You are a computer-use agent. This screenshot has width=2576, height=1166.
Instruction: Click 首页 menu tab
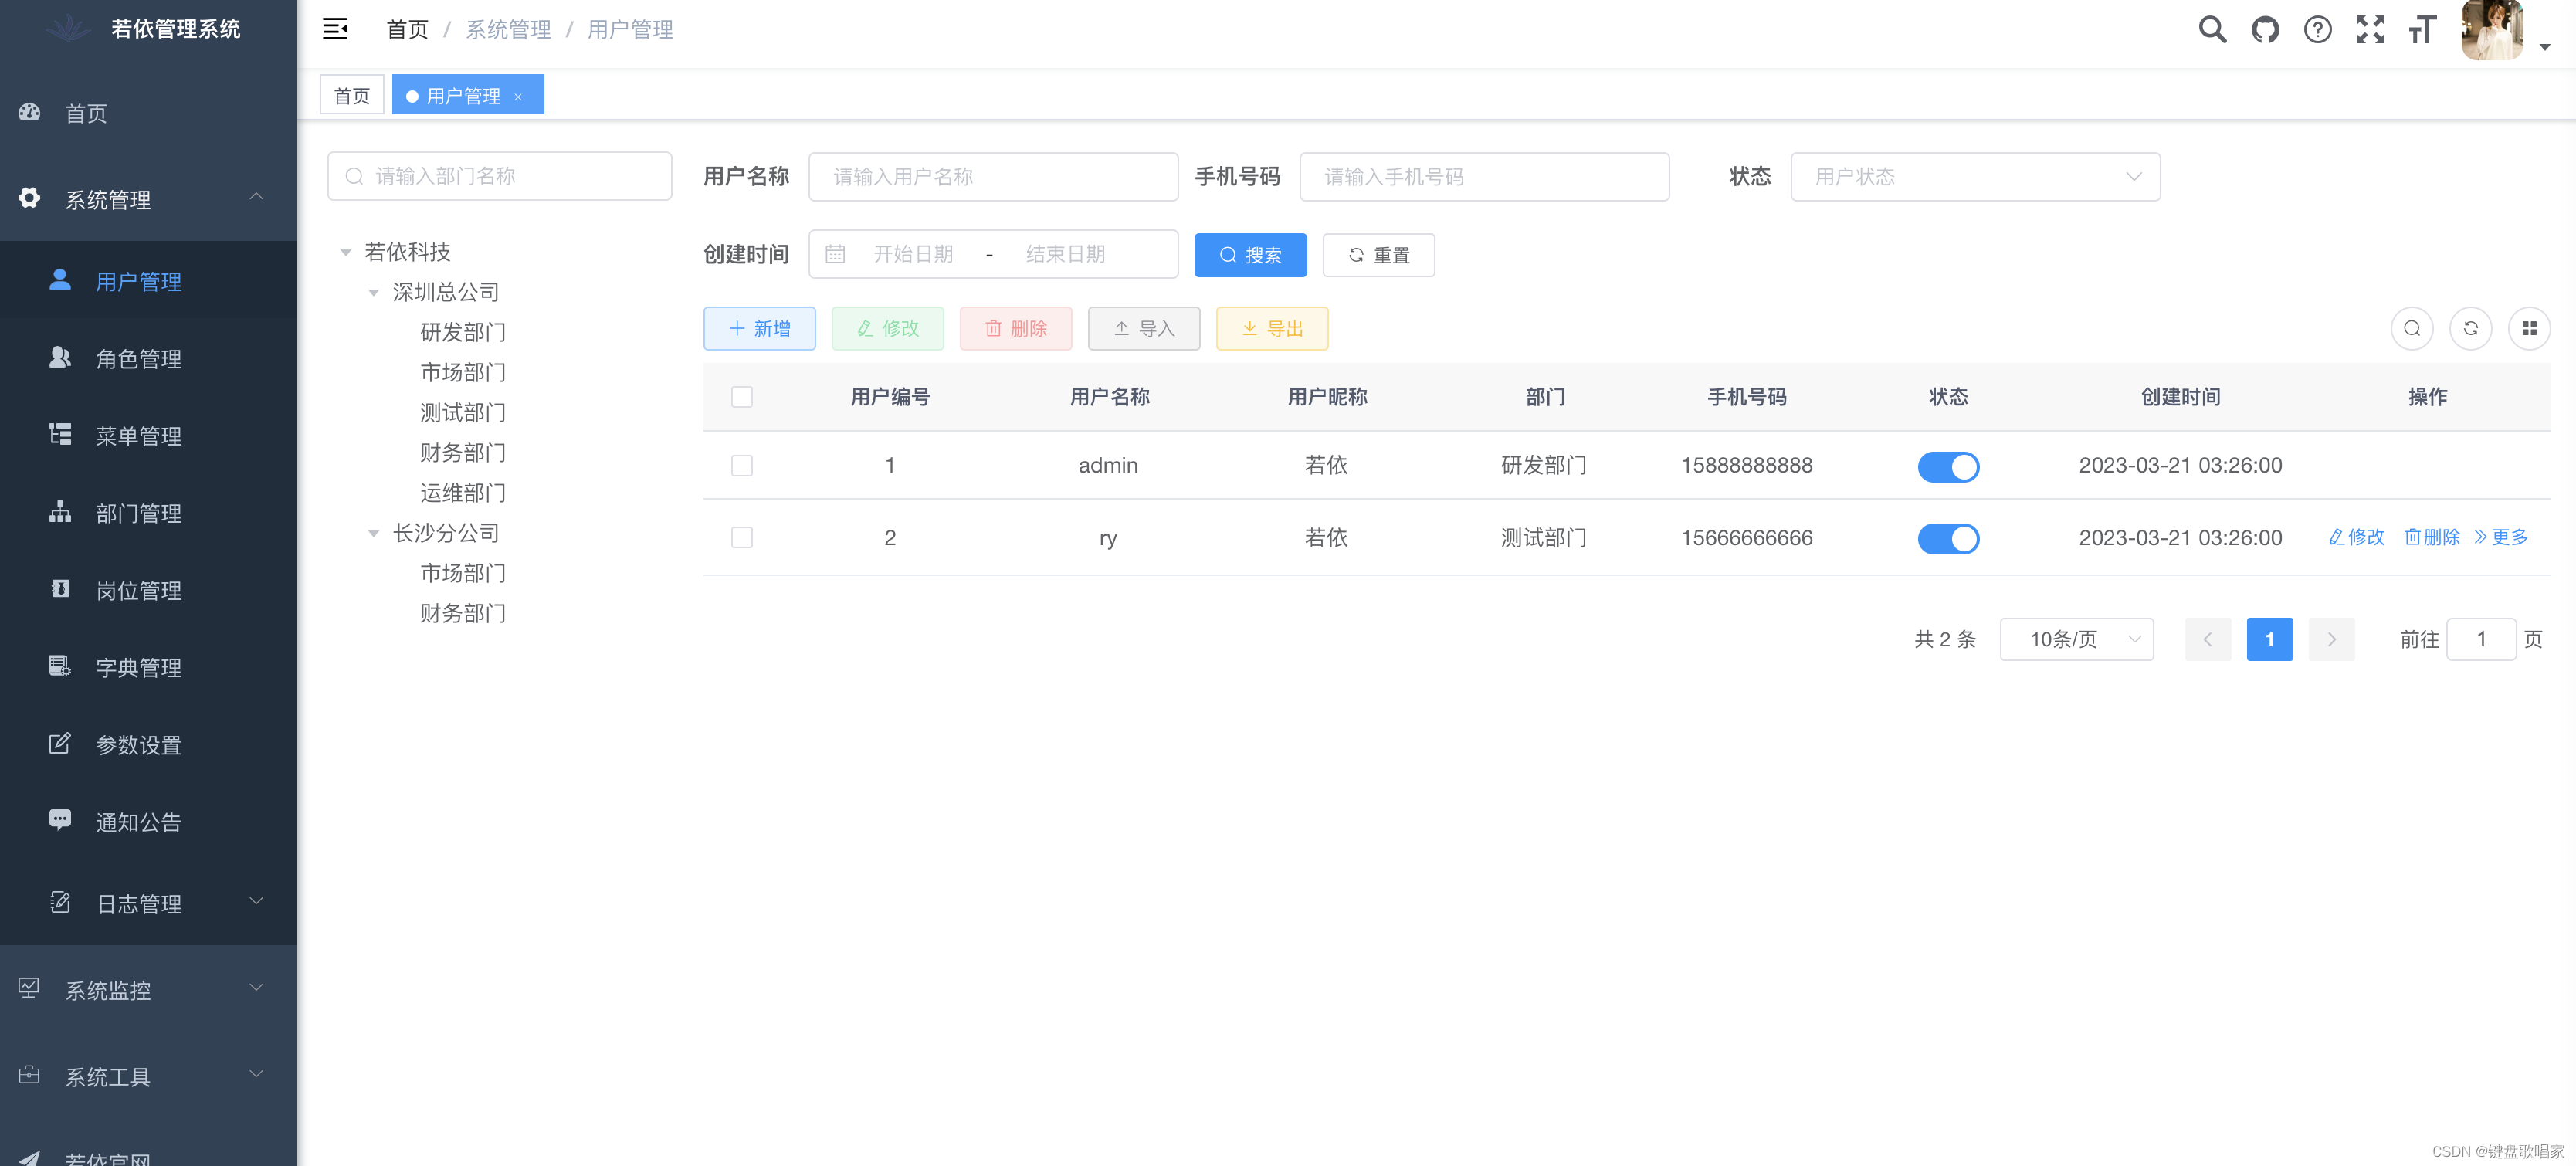coord(351,95)
